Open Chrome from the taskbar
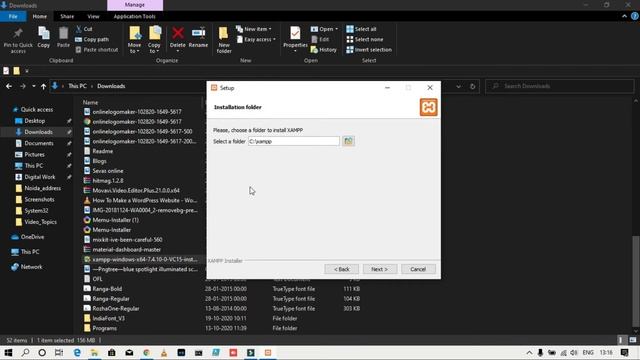640x360 pixels. (146, 353)
